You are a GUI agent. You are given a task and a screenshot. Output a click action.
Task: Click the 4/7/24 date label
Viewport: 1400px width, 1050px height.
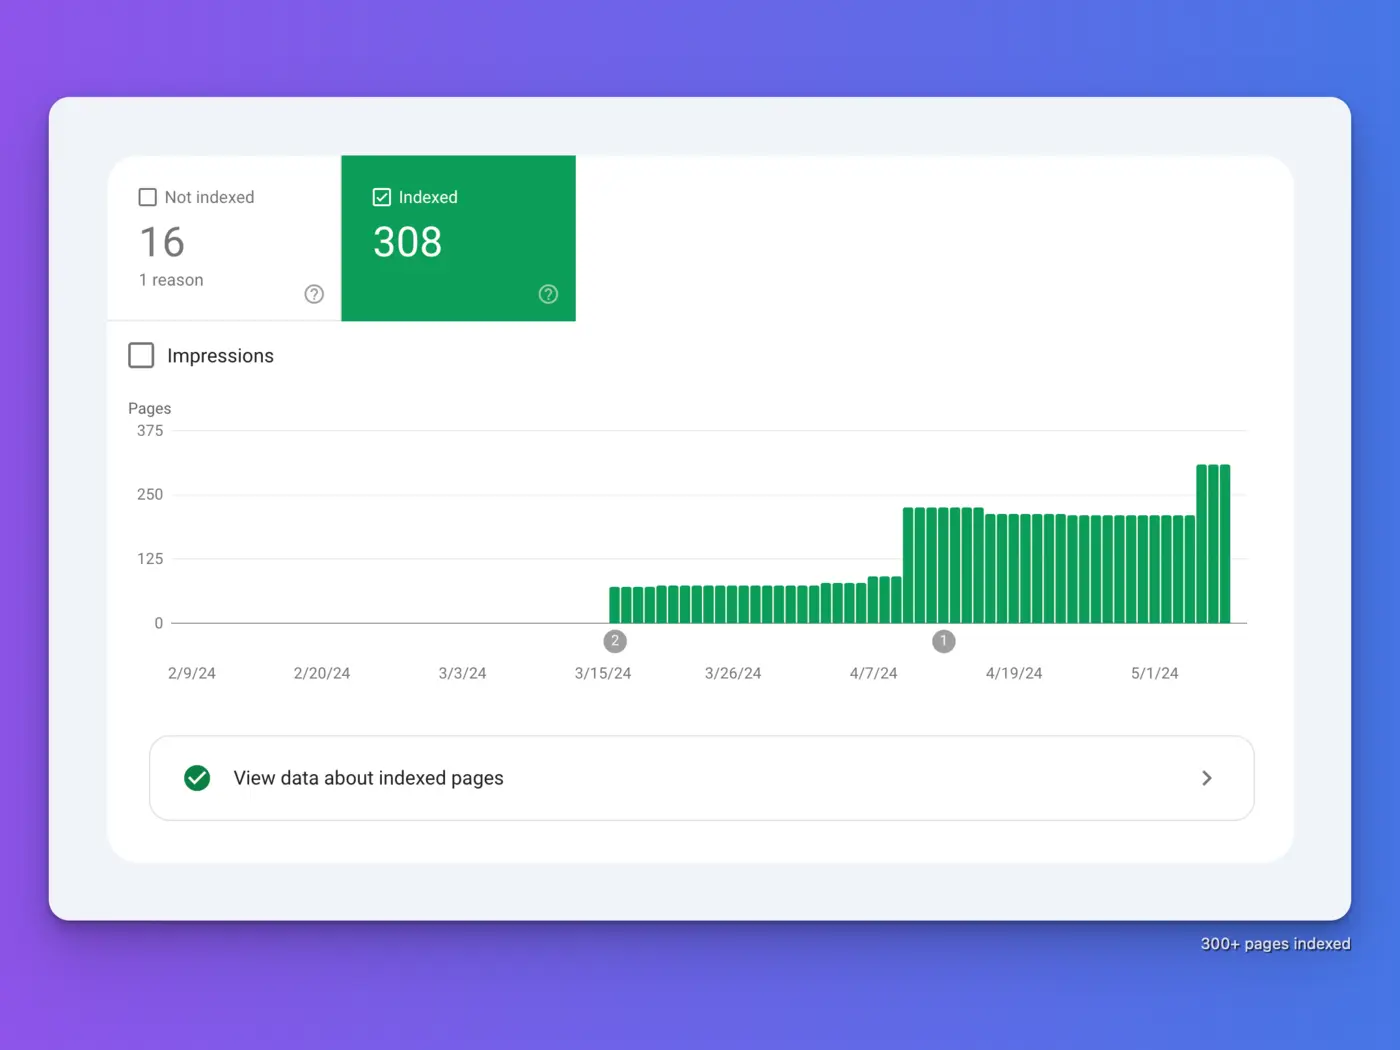(x=874, y=673)
